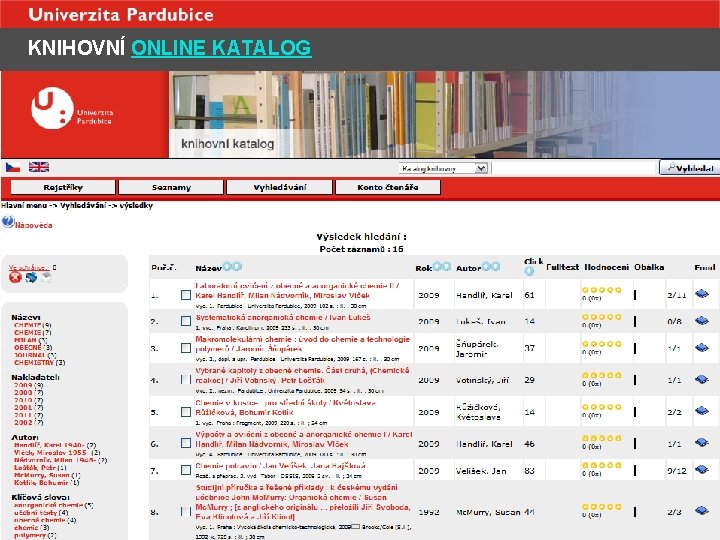Viewport: 720px width, 540px height.
Task: Open the Fond icon for Velíšek, Jan row
Action: coord(702,470)
